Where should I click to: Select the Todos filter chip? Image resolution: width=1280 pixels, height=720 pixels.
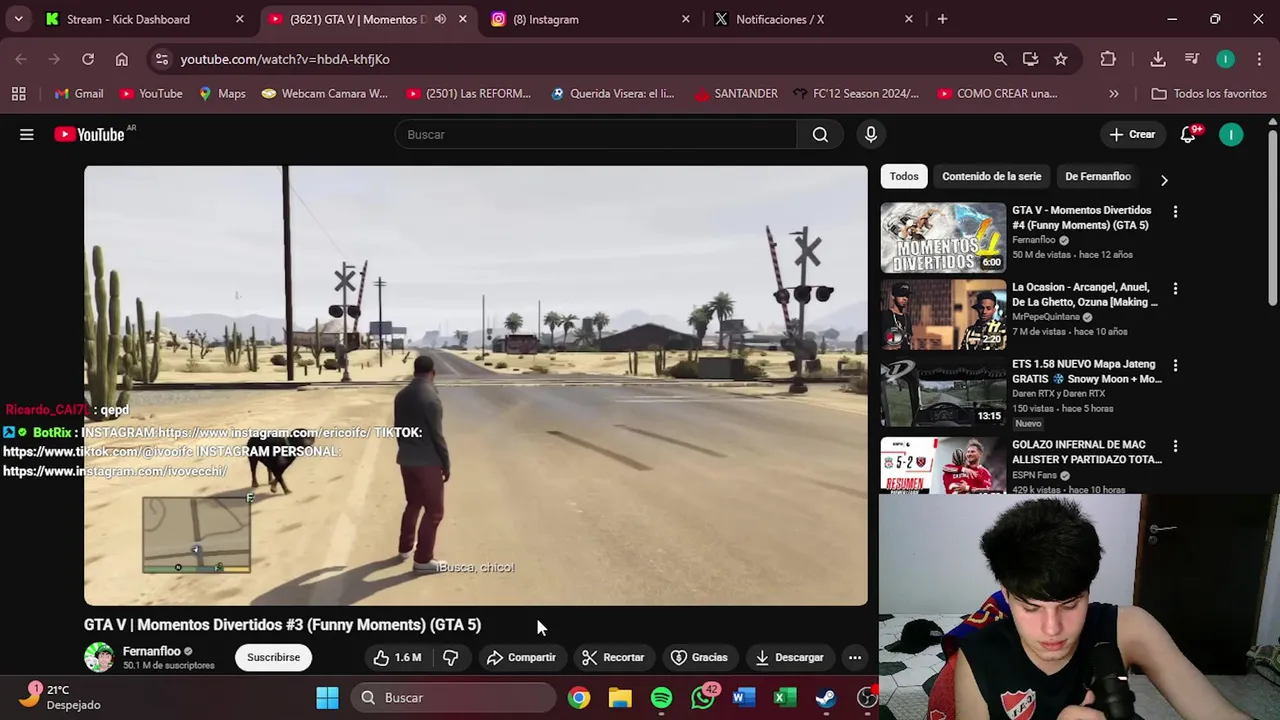point(904,176)
